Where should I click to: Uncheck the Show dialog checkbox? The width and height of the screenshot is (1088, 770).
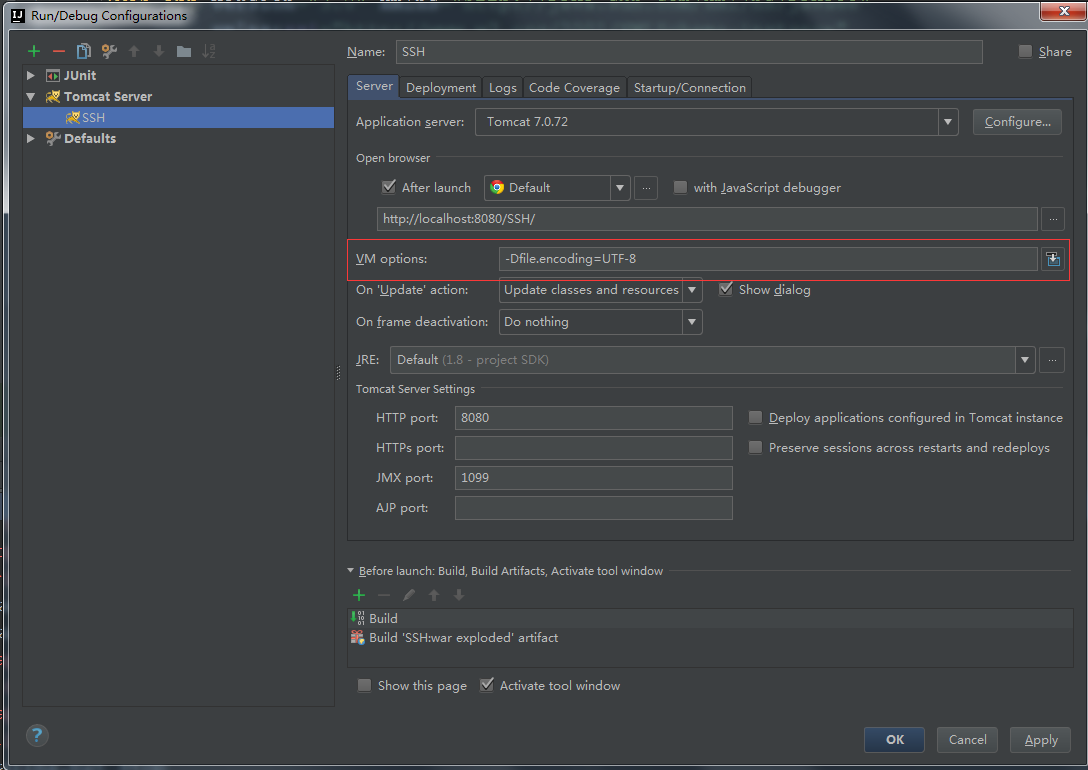tap(725, 289)
